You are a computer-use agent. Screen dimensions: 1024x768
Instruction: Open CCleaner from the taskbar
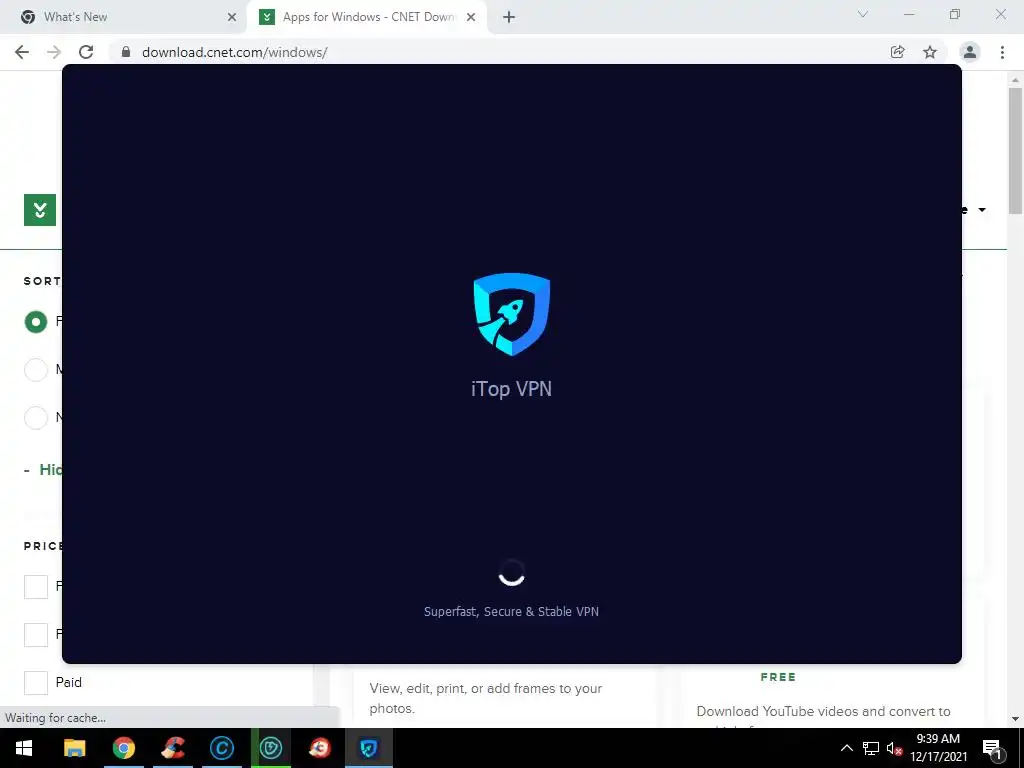pos(172,748)
